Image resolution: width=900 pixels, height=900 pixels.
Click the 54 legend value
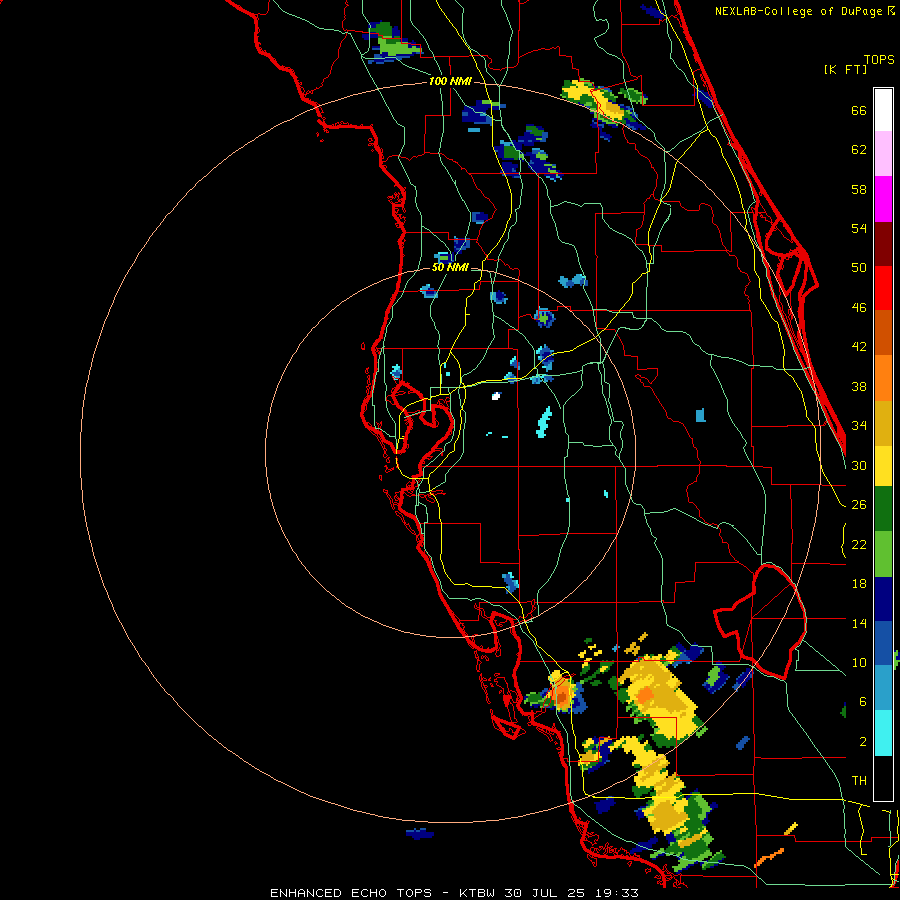tap(859, 228)
